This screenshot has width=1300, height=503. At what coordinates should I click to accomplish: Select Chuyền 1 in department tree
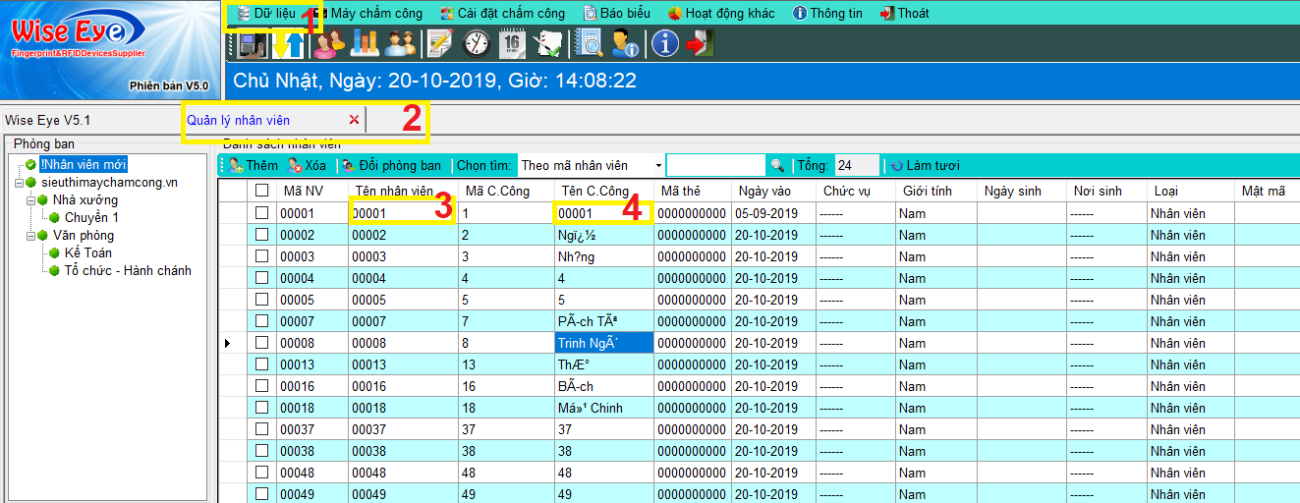(x=92, y=218)
